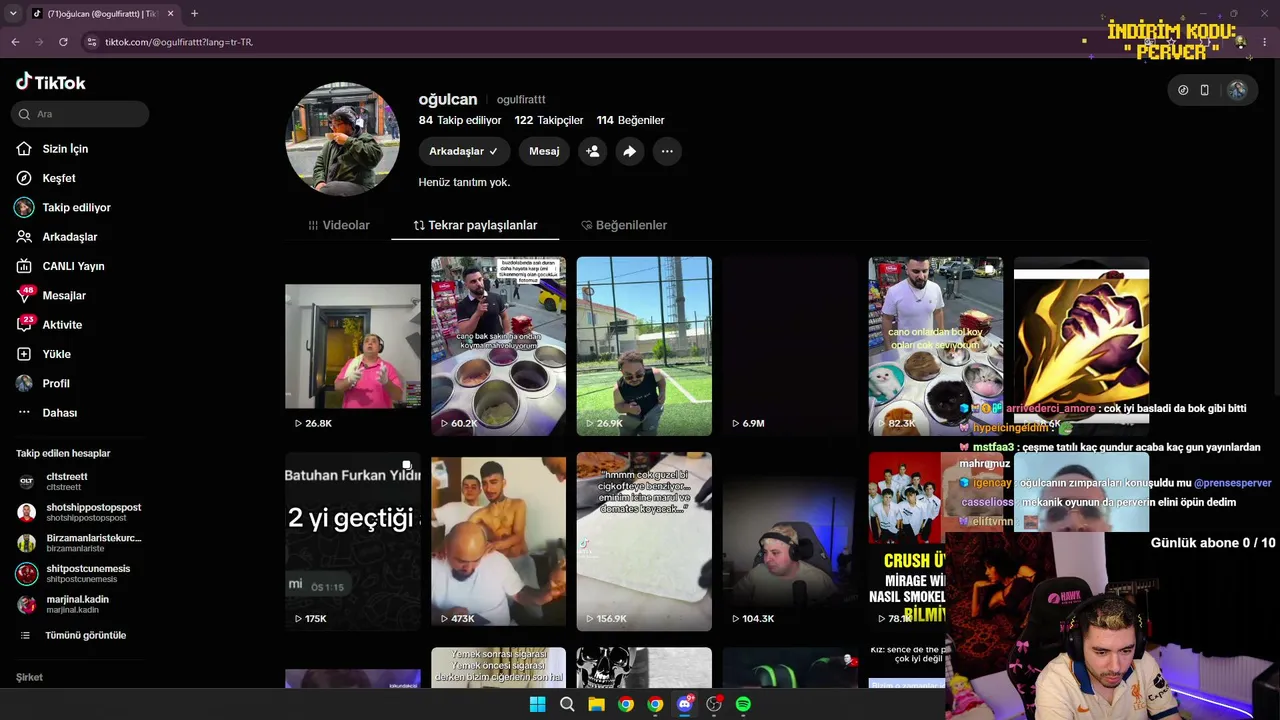Open the first Chrome taskbar icon
This screenshot has width=1280, height=720.
(625, 704)
